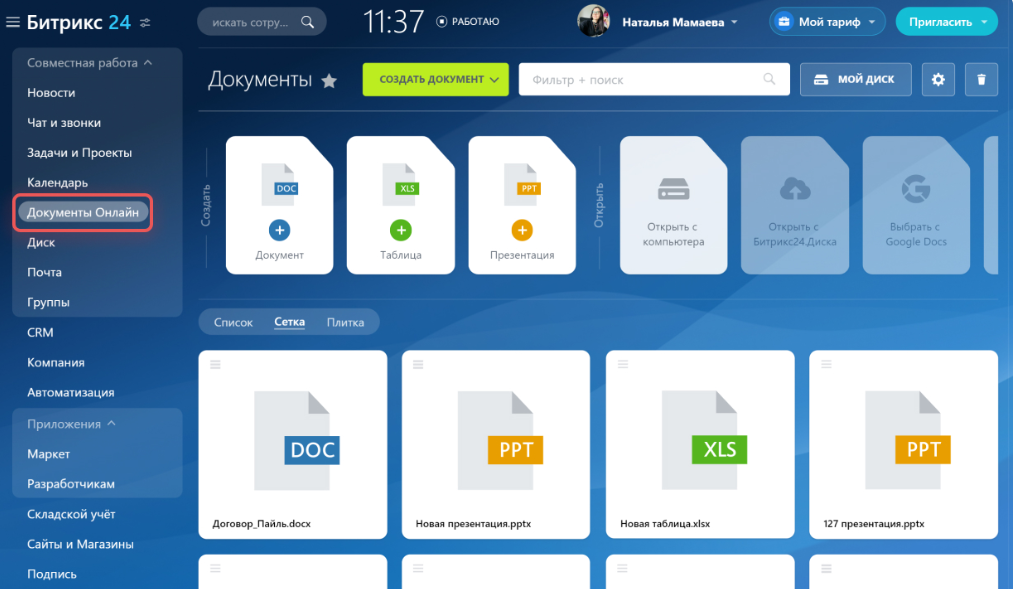Open menu icon on 127 презентация.pptx card

826,365
